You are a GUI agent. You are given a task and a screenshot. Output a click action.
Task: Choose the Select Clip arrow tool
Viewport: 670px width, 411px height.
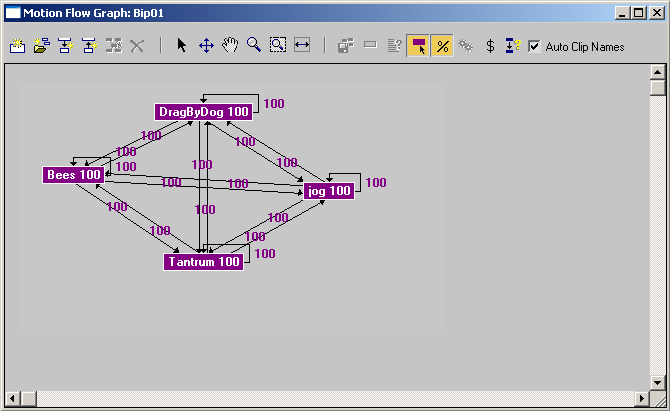182,45
